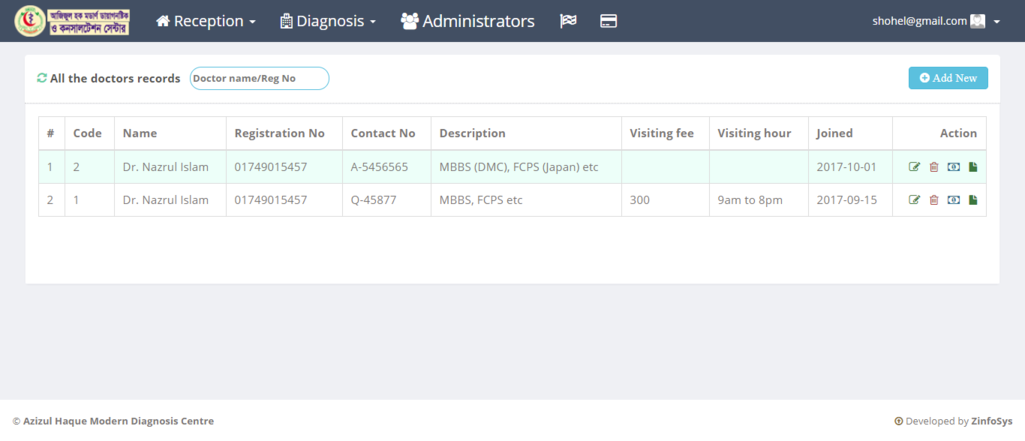The height and width of the screenshot is (441, 1025).
Task: Expand the Reception dropdown menu
Action: point(206,21)
